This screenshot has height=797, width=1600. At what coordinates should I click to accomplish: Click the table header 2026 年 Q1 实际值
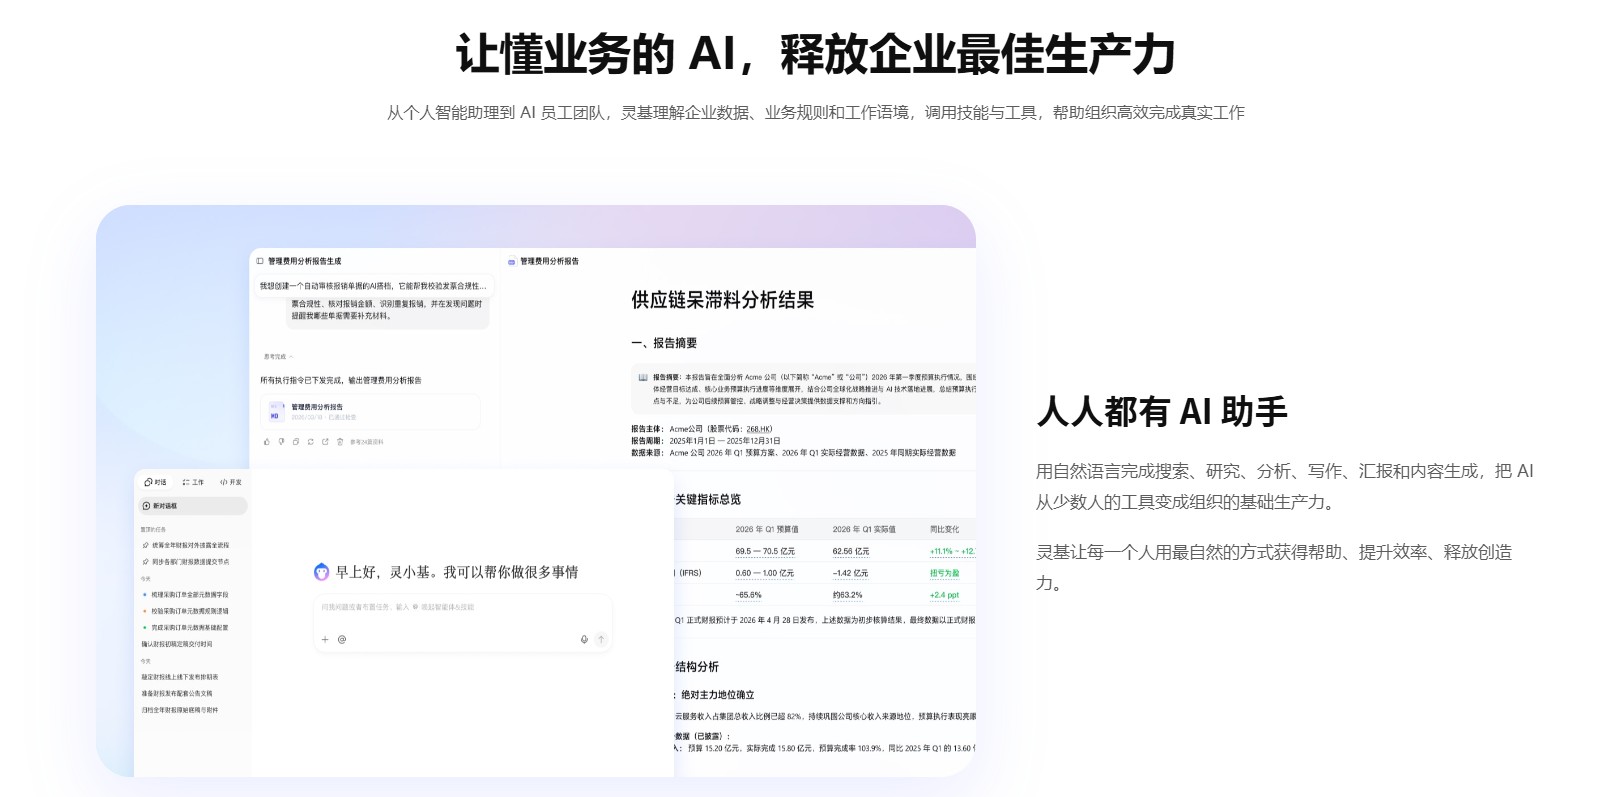point(864,529)
